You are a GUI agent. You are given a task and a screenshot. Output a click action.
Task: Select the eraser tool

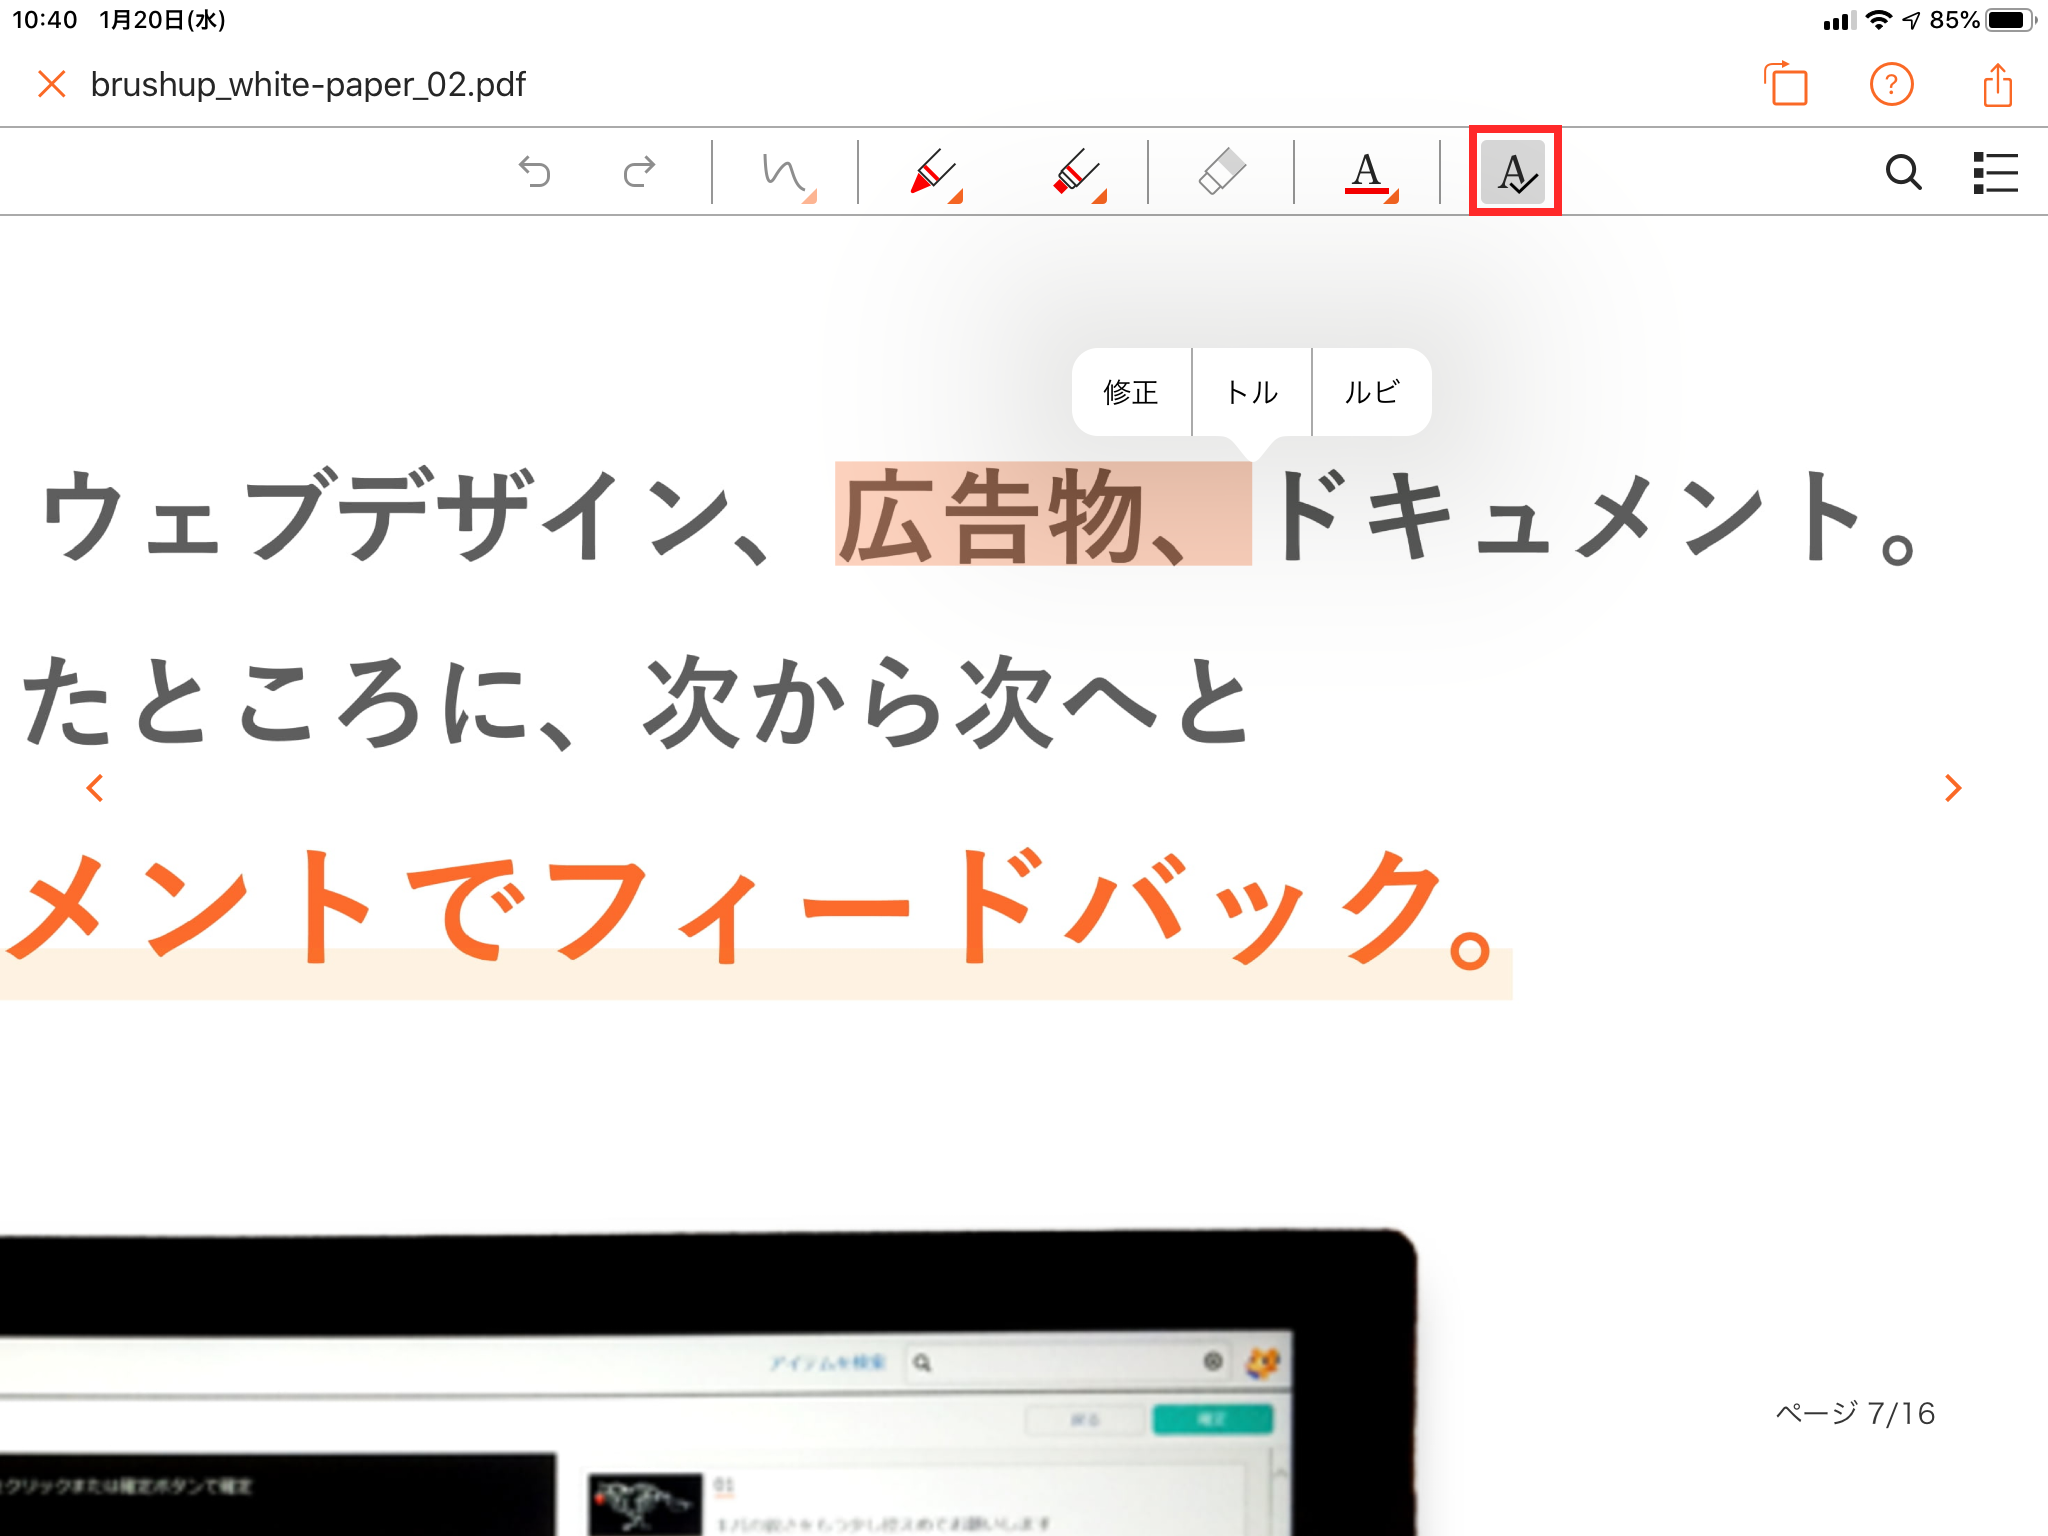[1221, 172]
